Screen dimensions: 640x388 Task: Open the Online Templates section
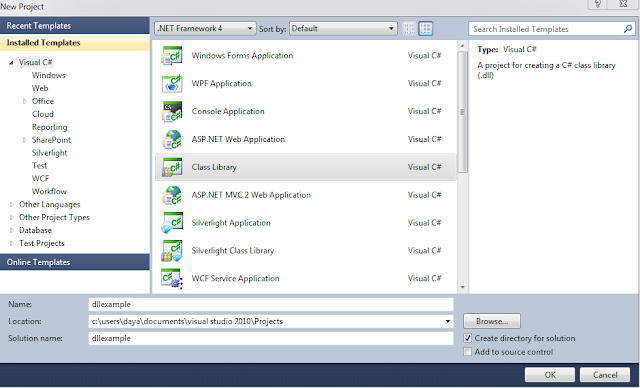coord(75,262)
